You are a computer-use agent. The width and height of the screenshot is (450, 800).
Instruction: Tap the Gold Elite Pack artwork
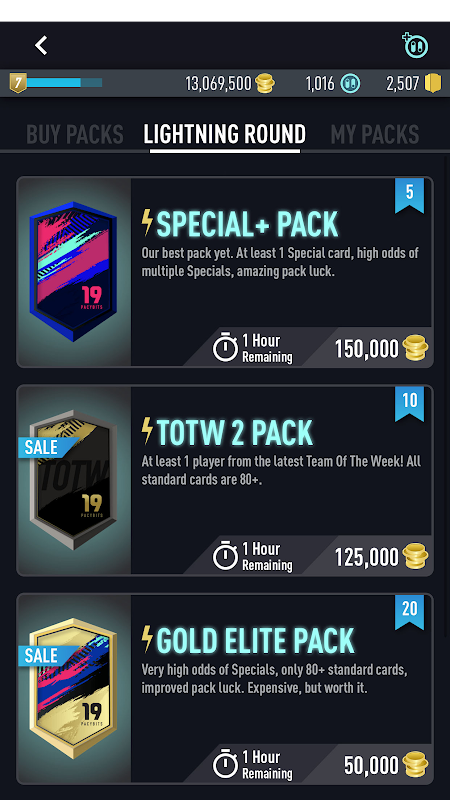click(73, 688)
